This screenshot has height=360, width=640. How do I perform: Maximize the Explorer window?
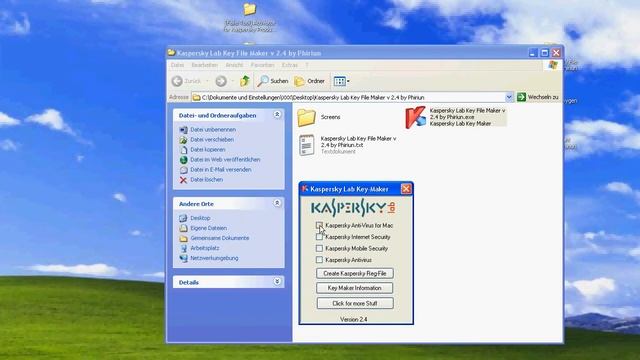(x=544, y=53)
